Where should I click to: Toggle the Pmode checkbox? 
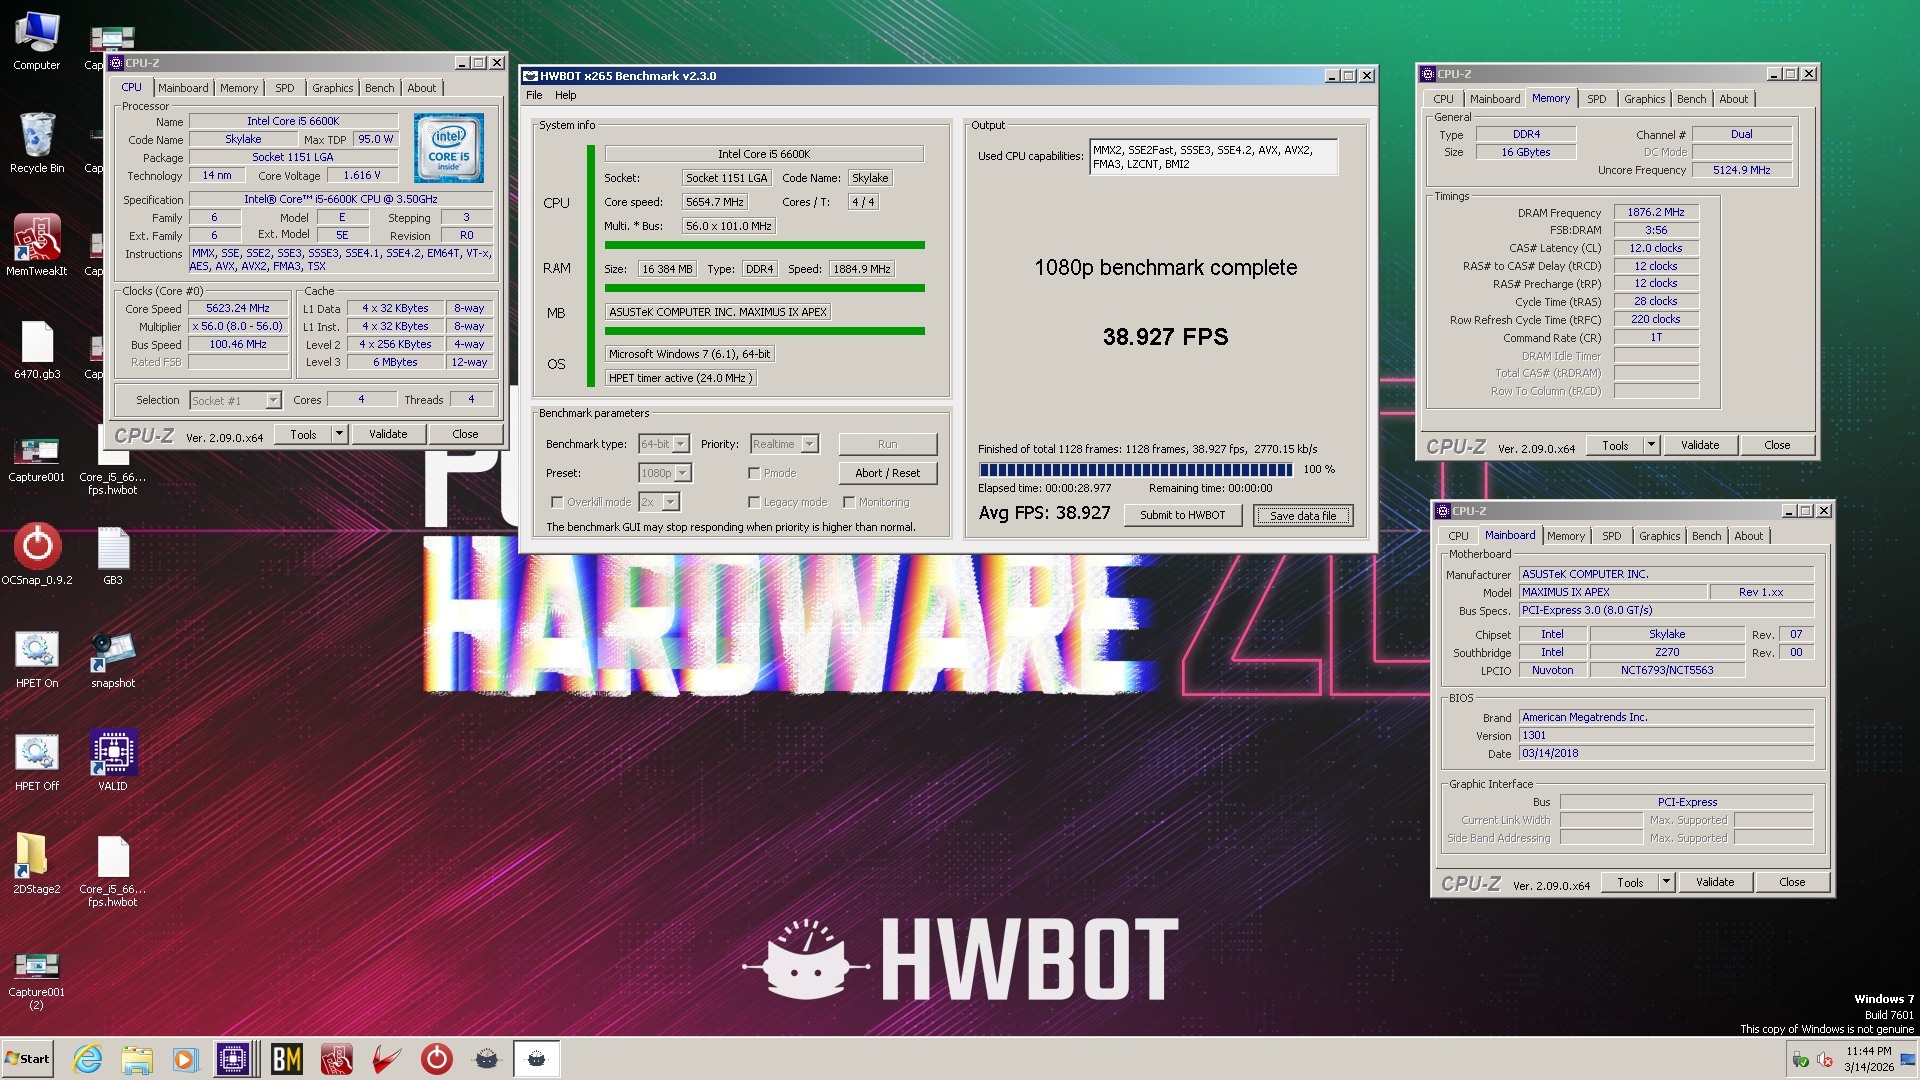[754, 473]
